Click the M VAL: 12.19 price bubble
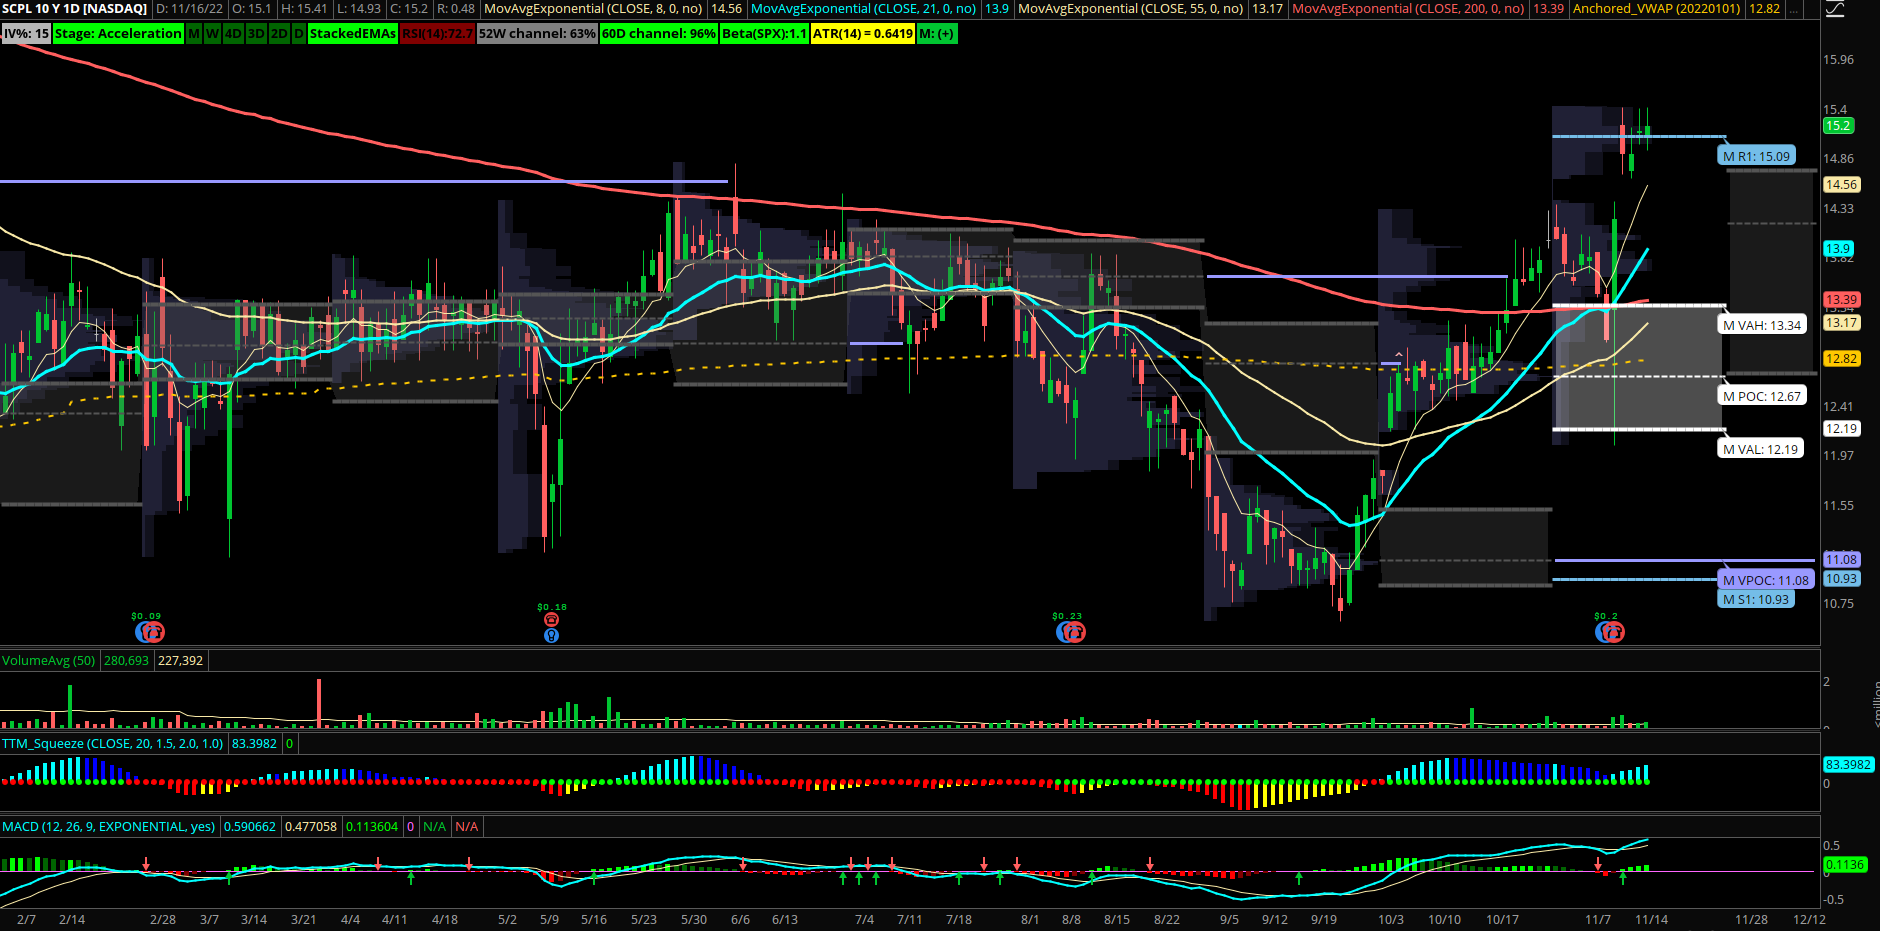Viewport: 1880px width, 931px height. pyautogui.click(x=1760, y=449)
